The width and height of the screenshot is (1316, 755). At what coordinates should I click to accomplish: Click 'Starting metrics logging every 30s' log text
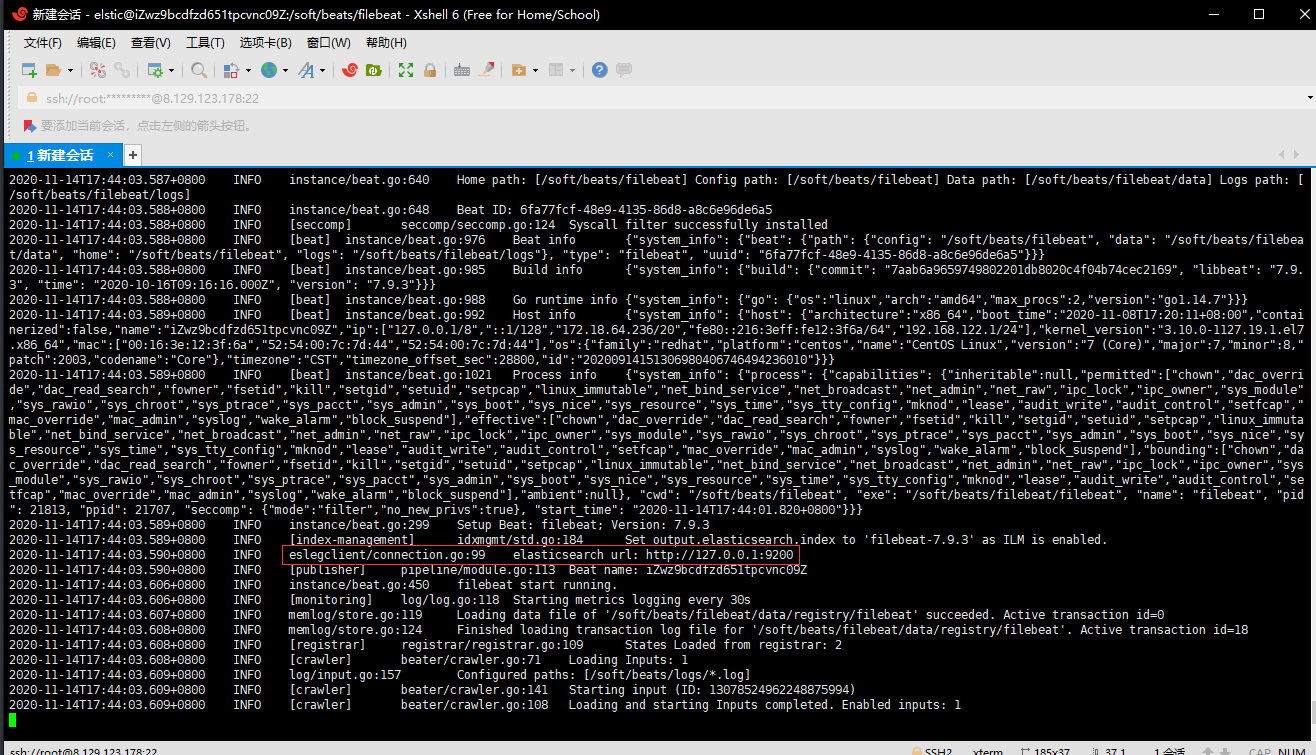click(631, 600)
